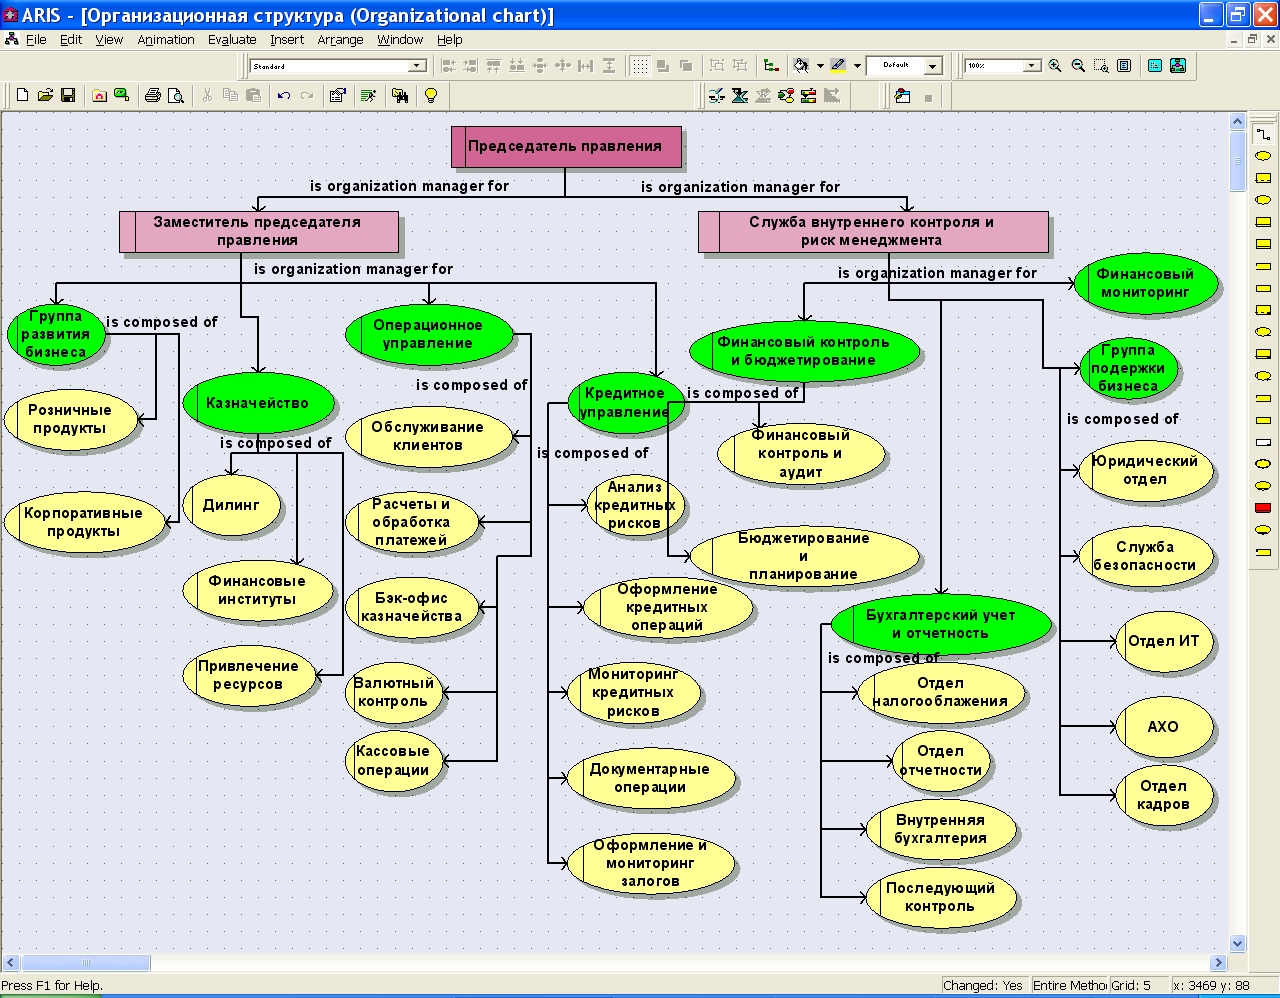Save the model with the floppy disk icon

(68, 95)
